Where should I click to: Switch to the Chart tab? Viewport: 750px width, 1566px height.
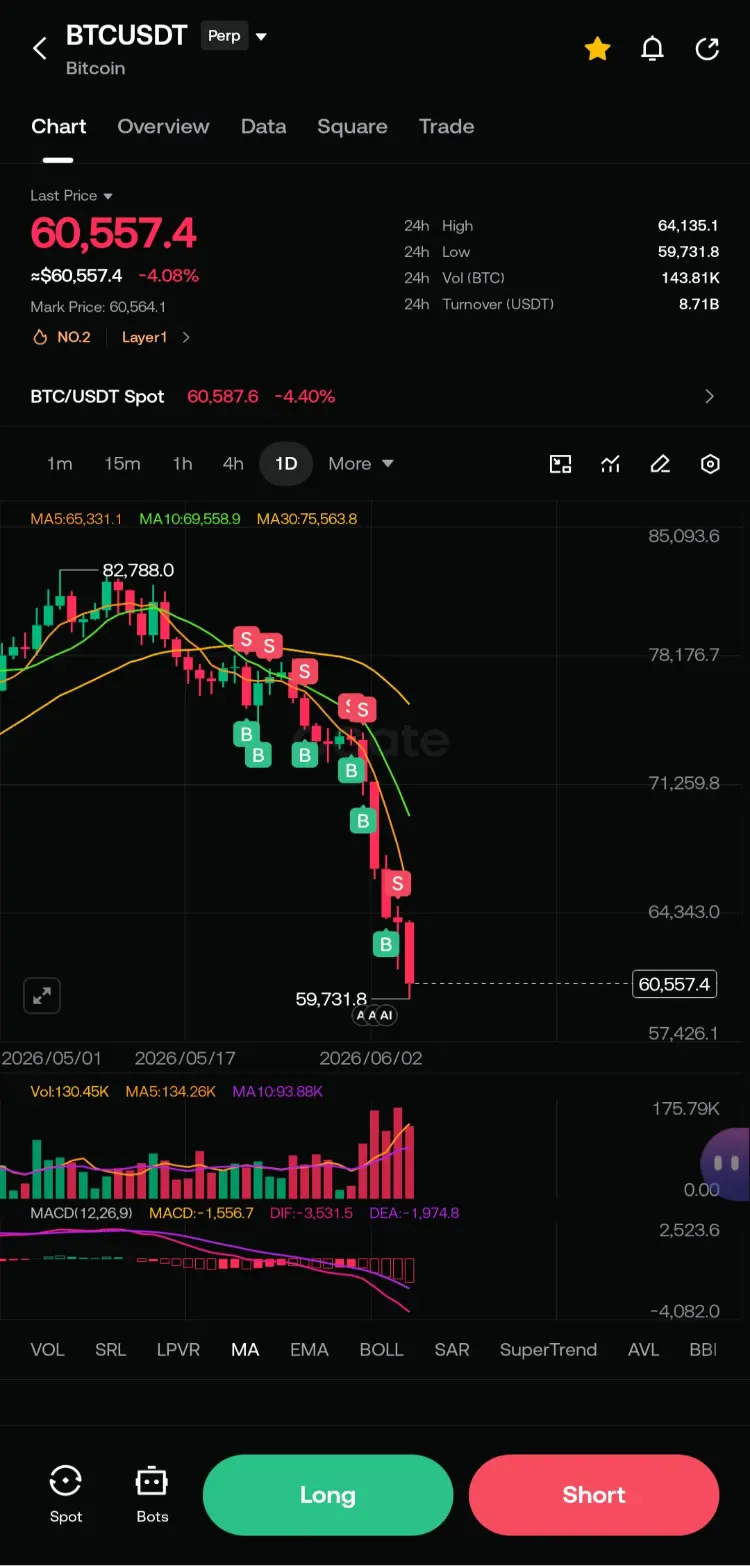(59, 126)
